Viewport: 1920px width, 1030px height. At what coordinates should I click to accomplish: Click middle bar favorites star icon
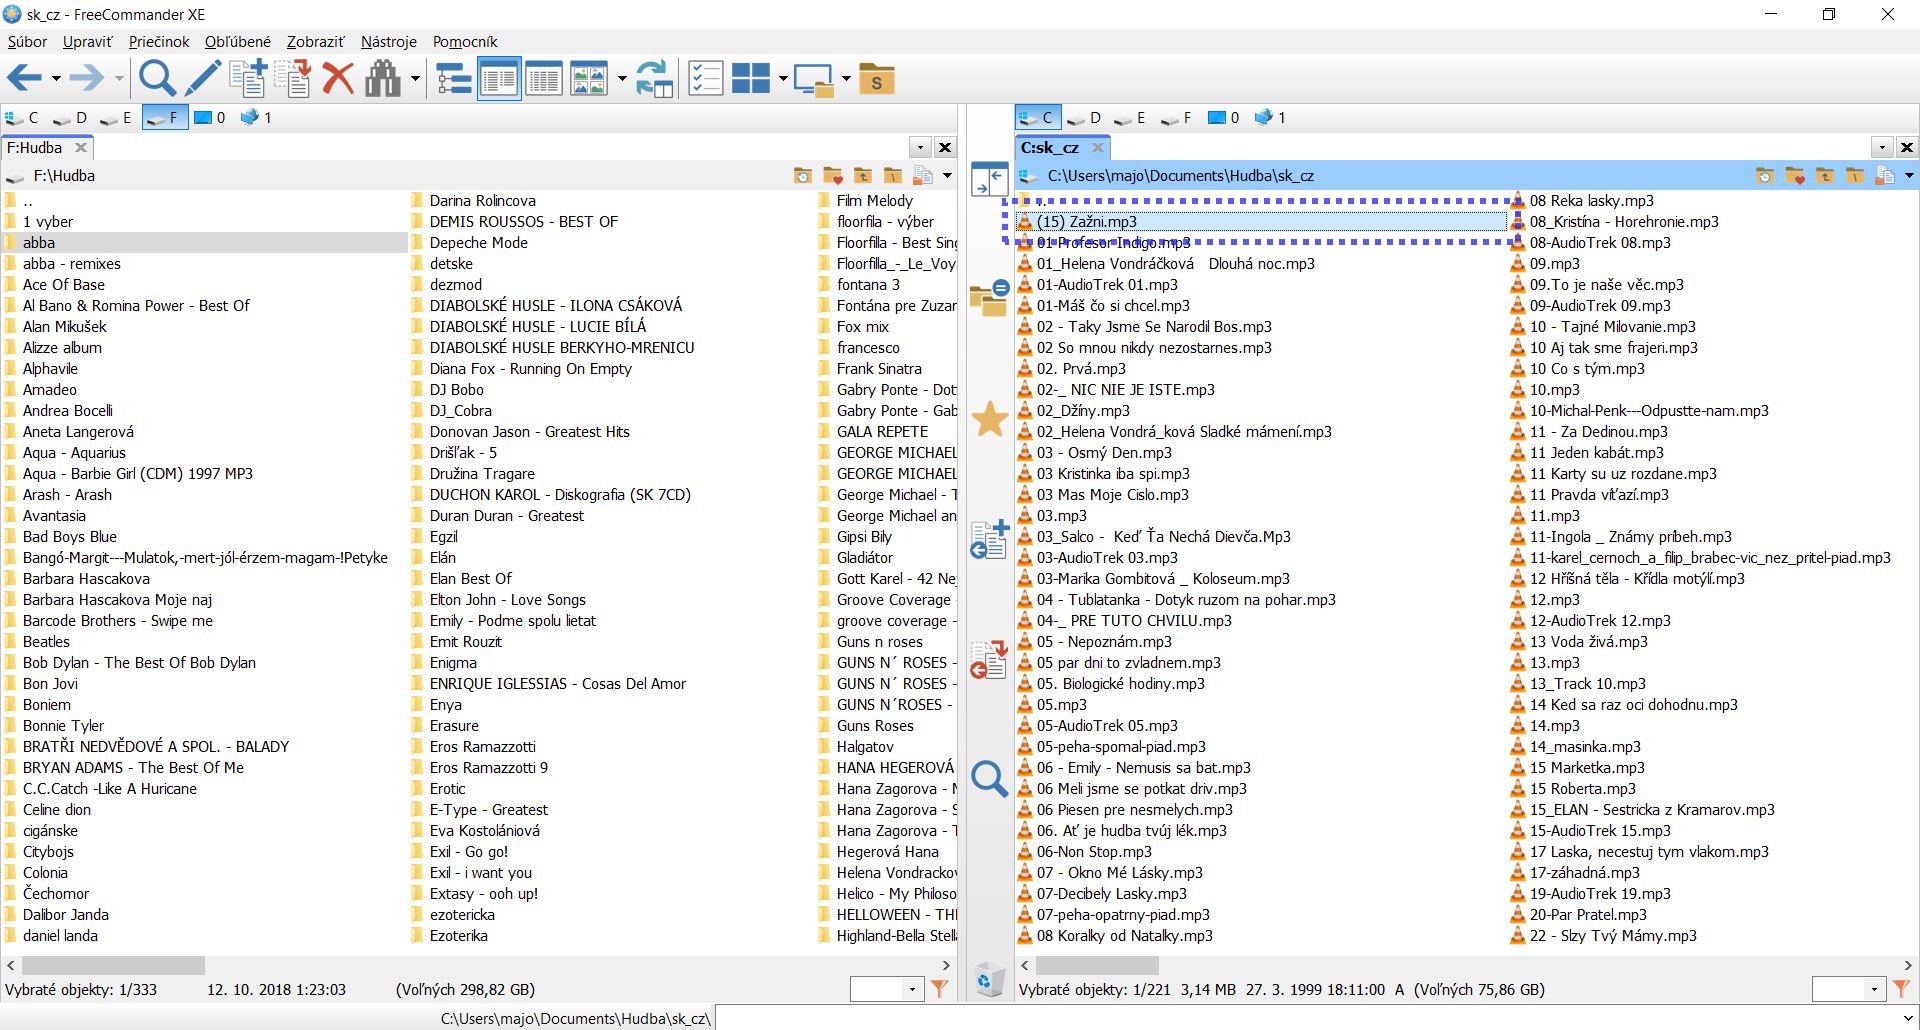tap(989, 419)
